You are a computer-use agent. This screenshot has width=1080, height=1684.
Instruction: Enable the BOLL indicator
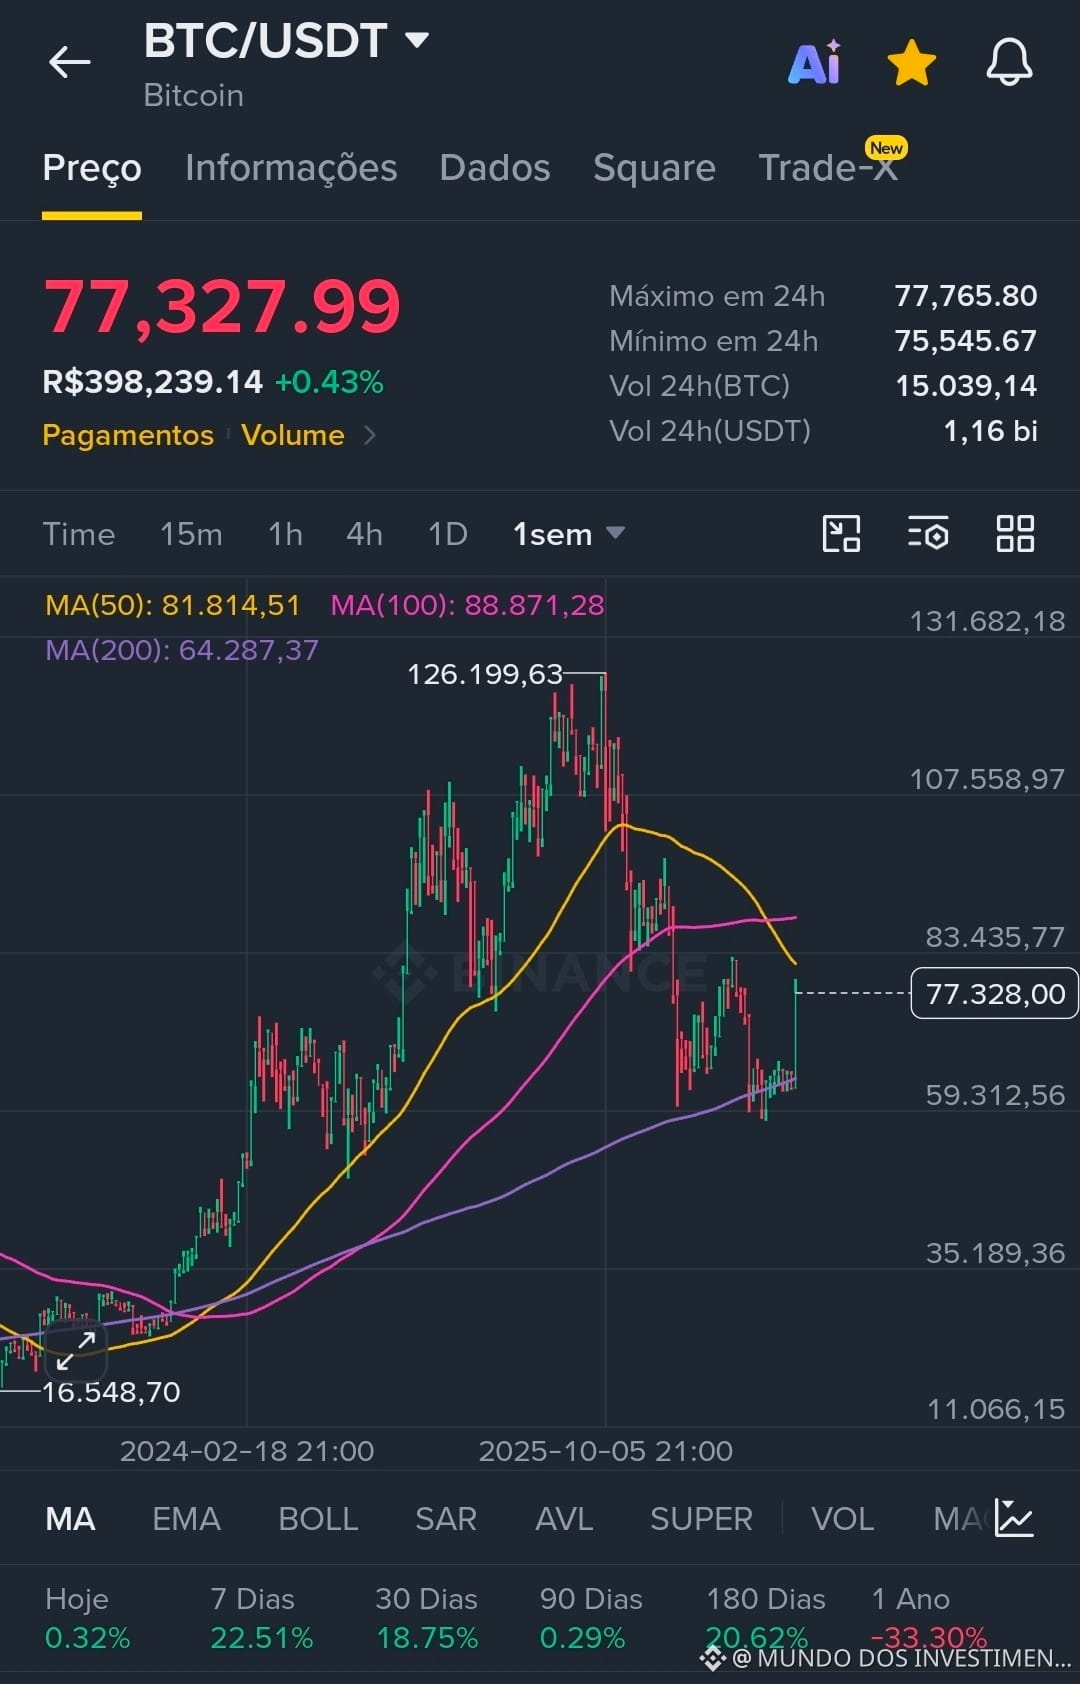click(x=318, y=1519)
